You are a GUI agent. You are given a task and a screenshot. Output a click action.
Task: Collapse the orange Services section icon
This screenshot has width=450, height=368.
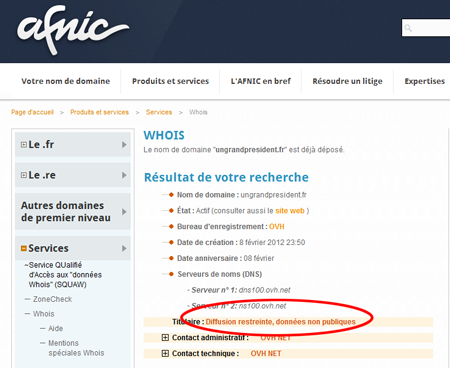point(24,248)
